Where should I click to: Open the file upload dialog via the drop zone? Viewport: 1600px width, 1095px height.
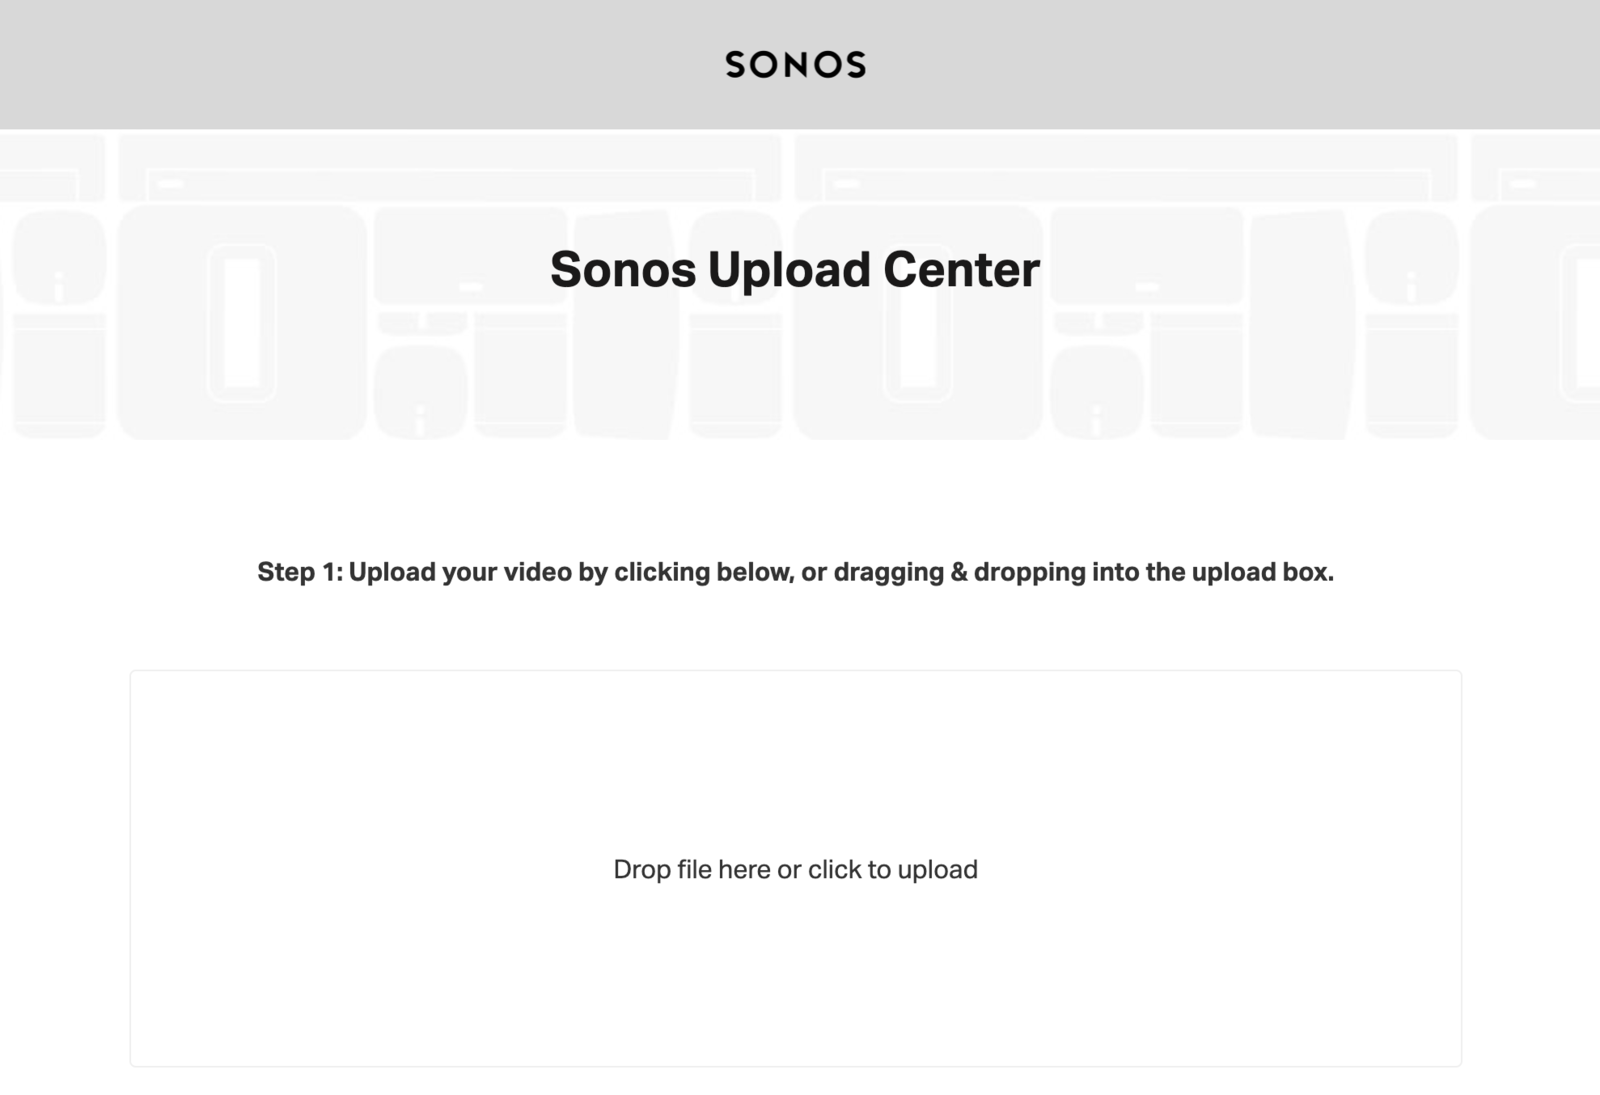[x=795, y=870]
